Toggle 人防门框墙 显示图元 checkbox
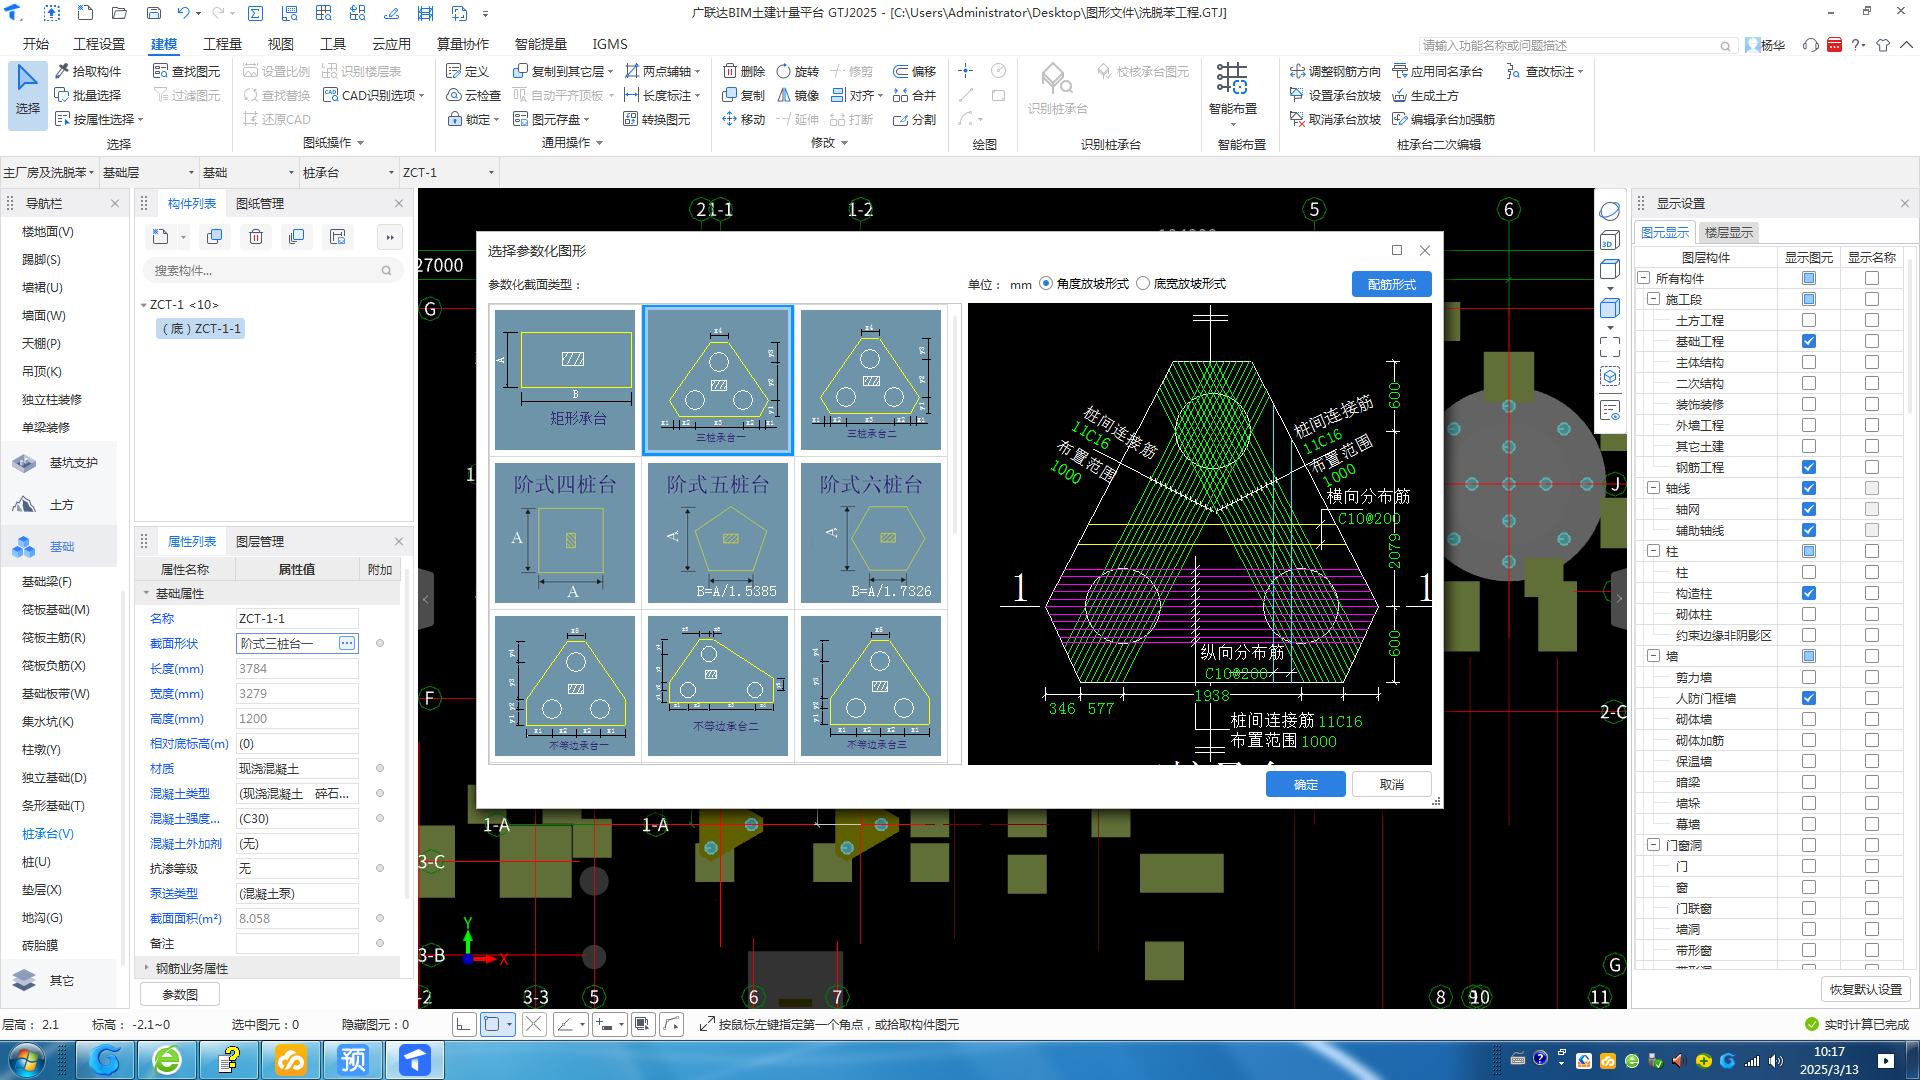Screen dimensions: 1920x1080 point(1808,698)
